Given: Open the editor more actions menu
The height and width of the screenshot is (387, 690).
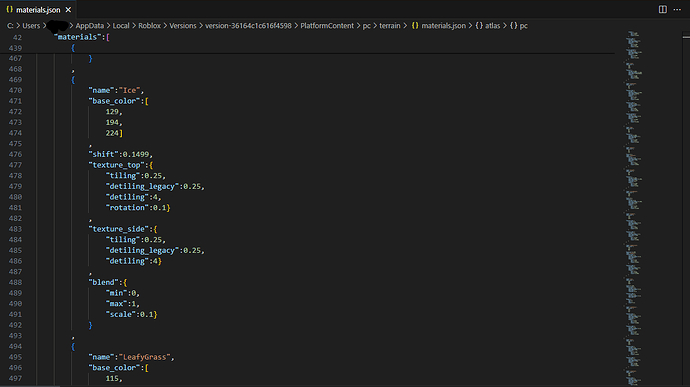Looking at the screenshot, I should click(677, 9).
